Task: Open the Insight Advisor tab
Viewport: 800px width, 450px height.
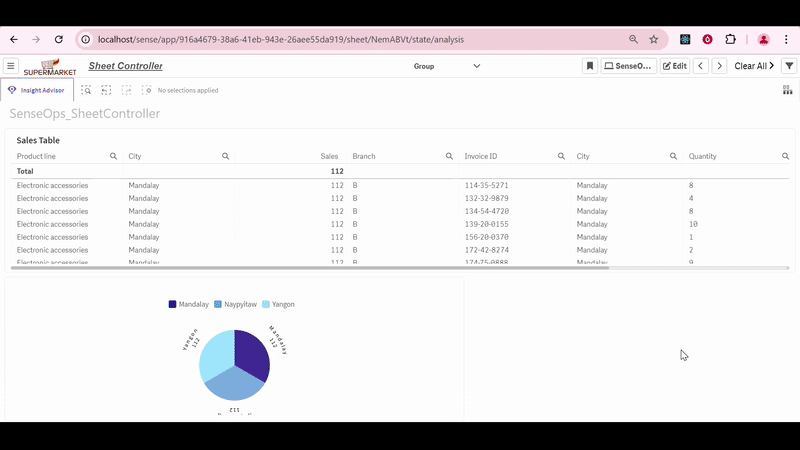Action: click(37, 90)
